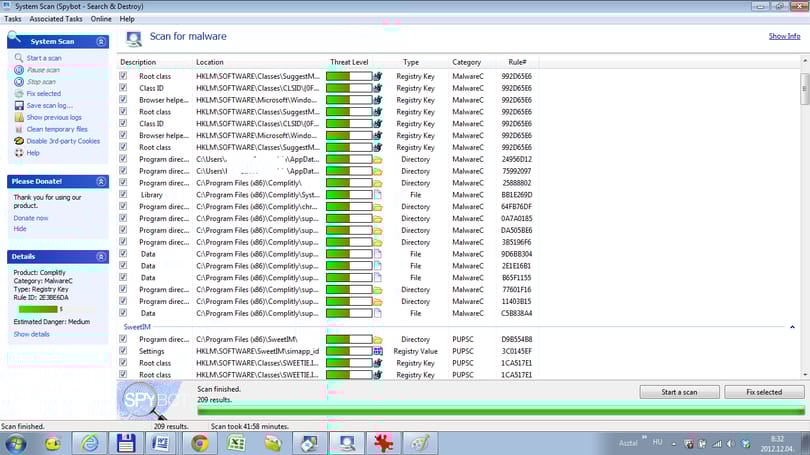Click the volume speaker icon in system tray
This screenshot has width=810, height=455.
click(730, 444)
